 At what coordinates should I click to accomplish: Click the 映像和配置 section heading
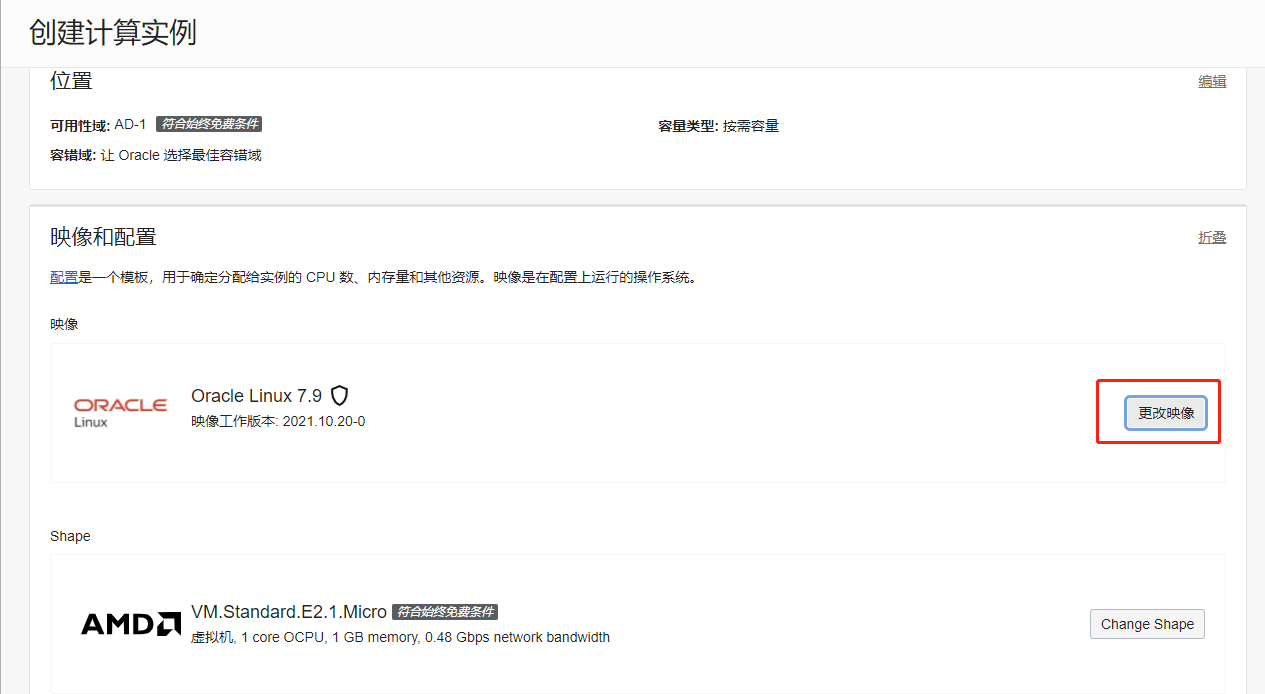point(103,237)
